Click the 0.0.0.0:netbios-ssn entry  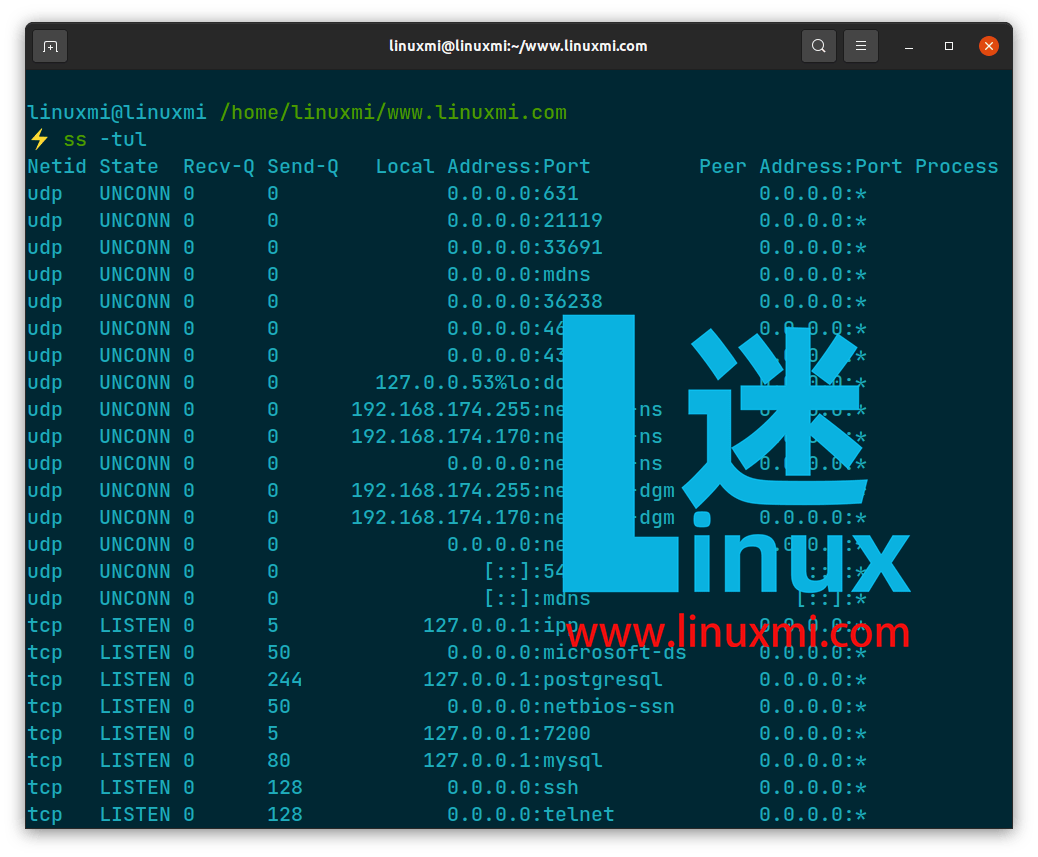pos(561,707)
